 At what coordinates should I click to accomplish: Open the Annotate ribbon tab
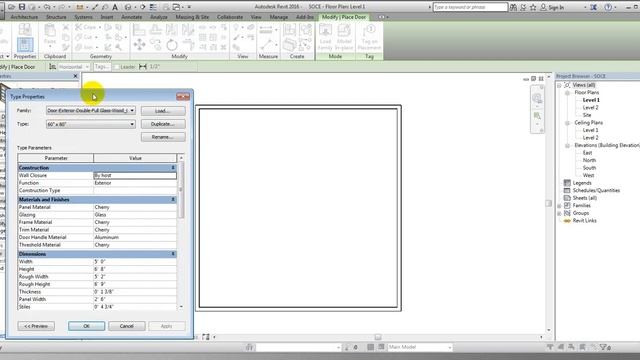(132, 17)
